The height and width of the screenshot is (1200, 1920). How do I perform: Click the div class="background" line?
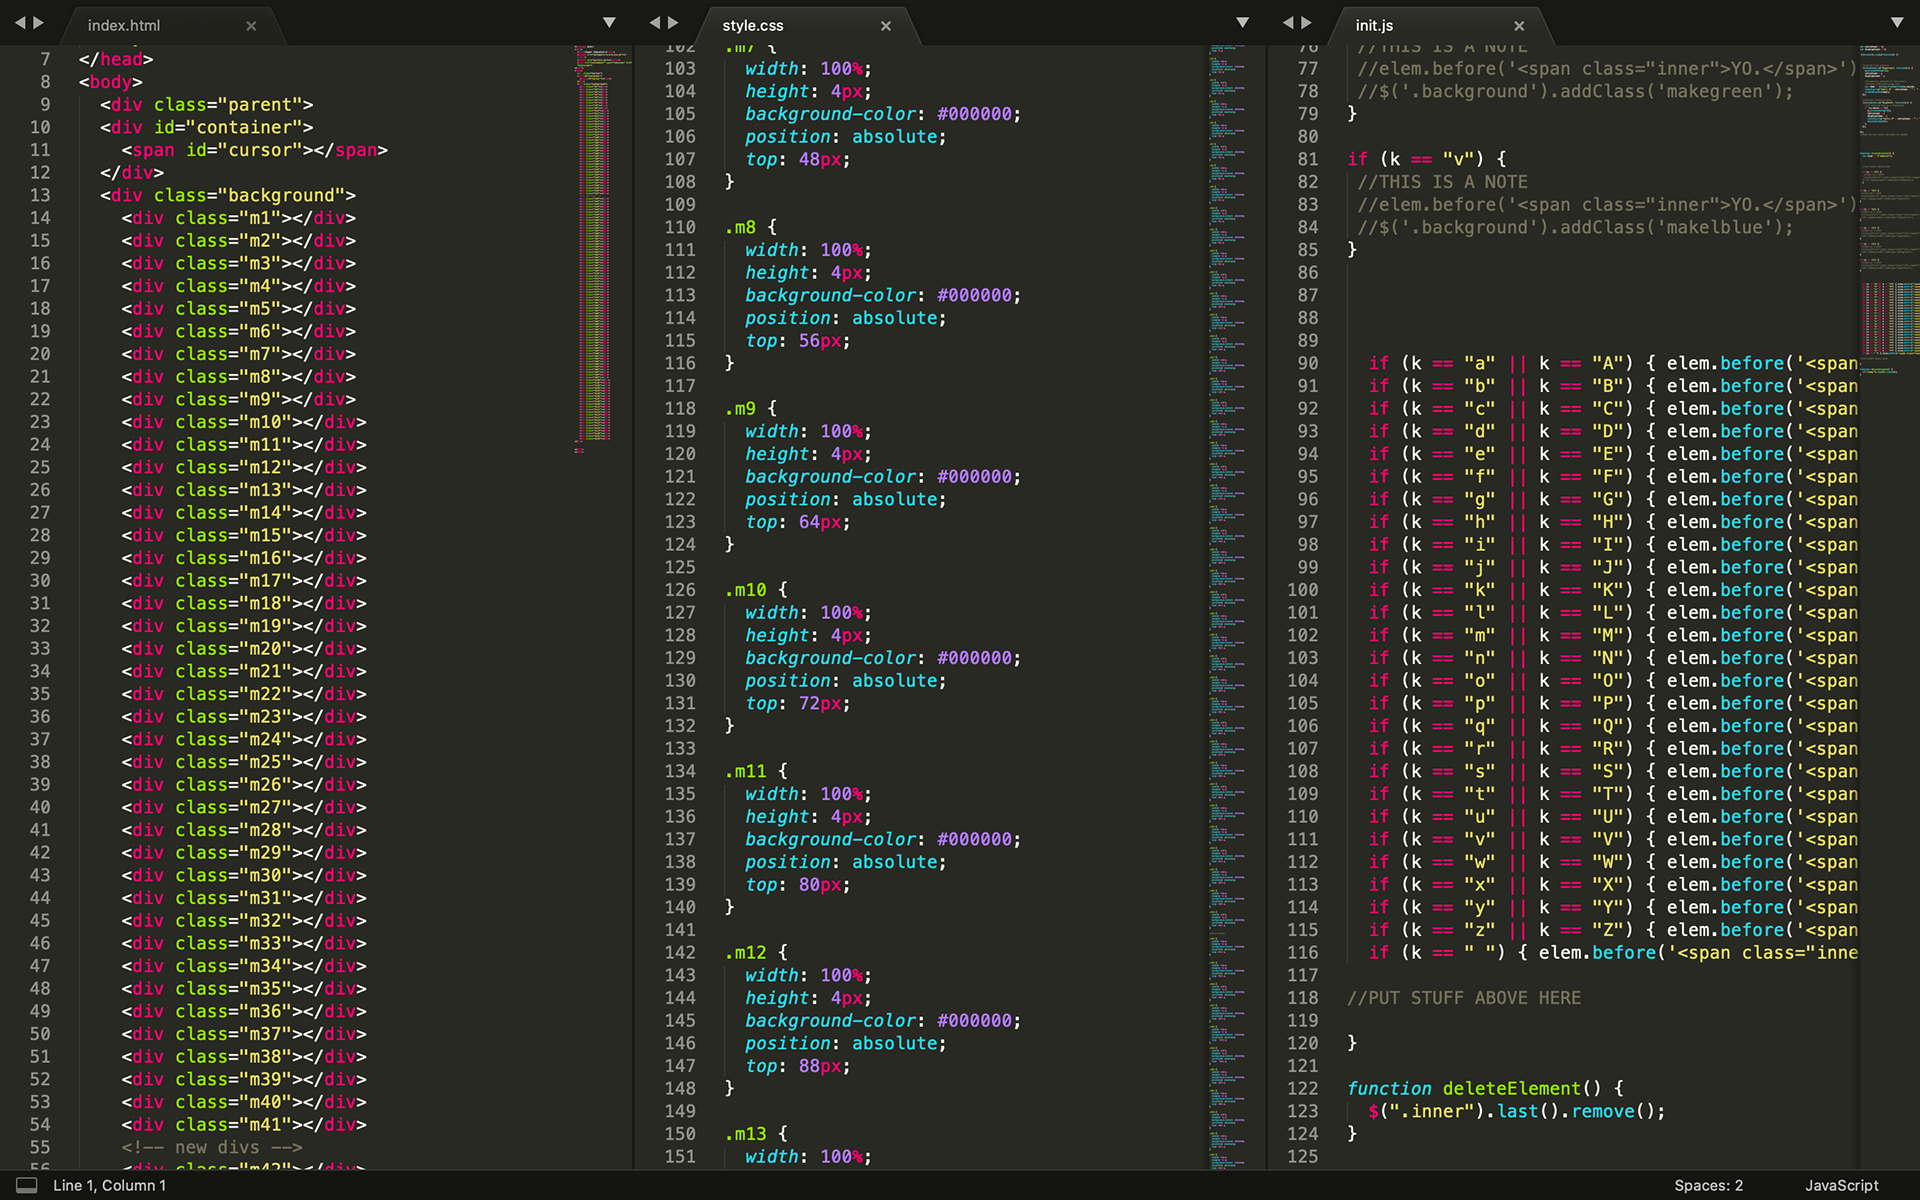227,195
